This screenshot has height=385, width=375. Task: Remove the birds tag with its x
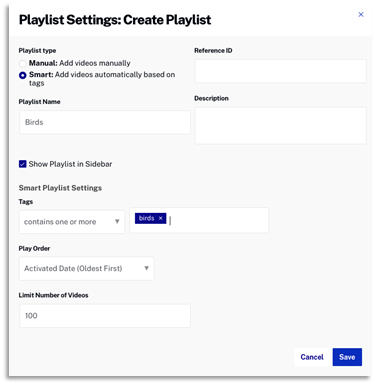coord(161,218)
